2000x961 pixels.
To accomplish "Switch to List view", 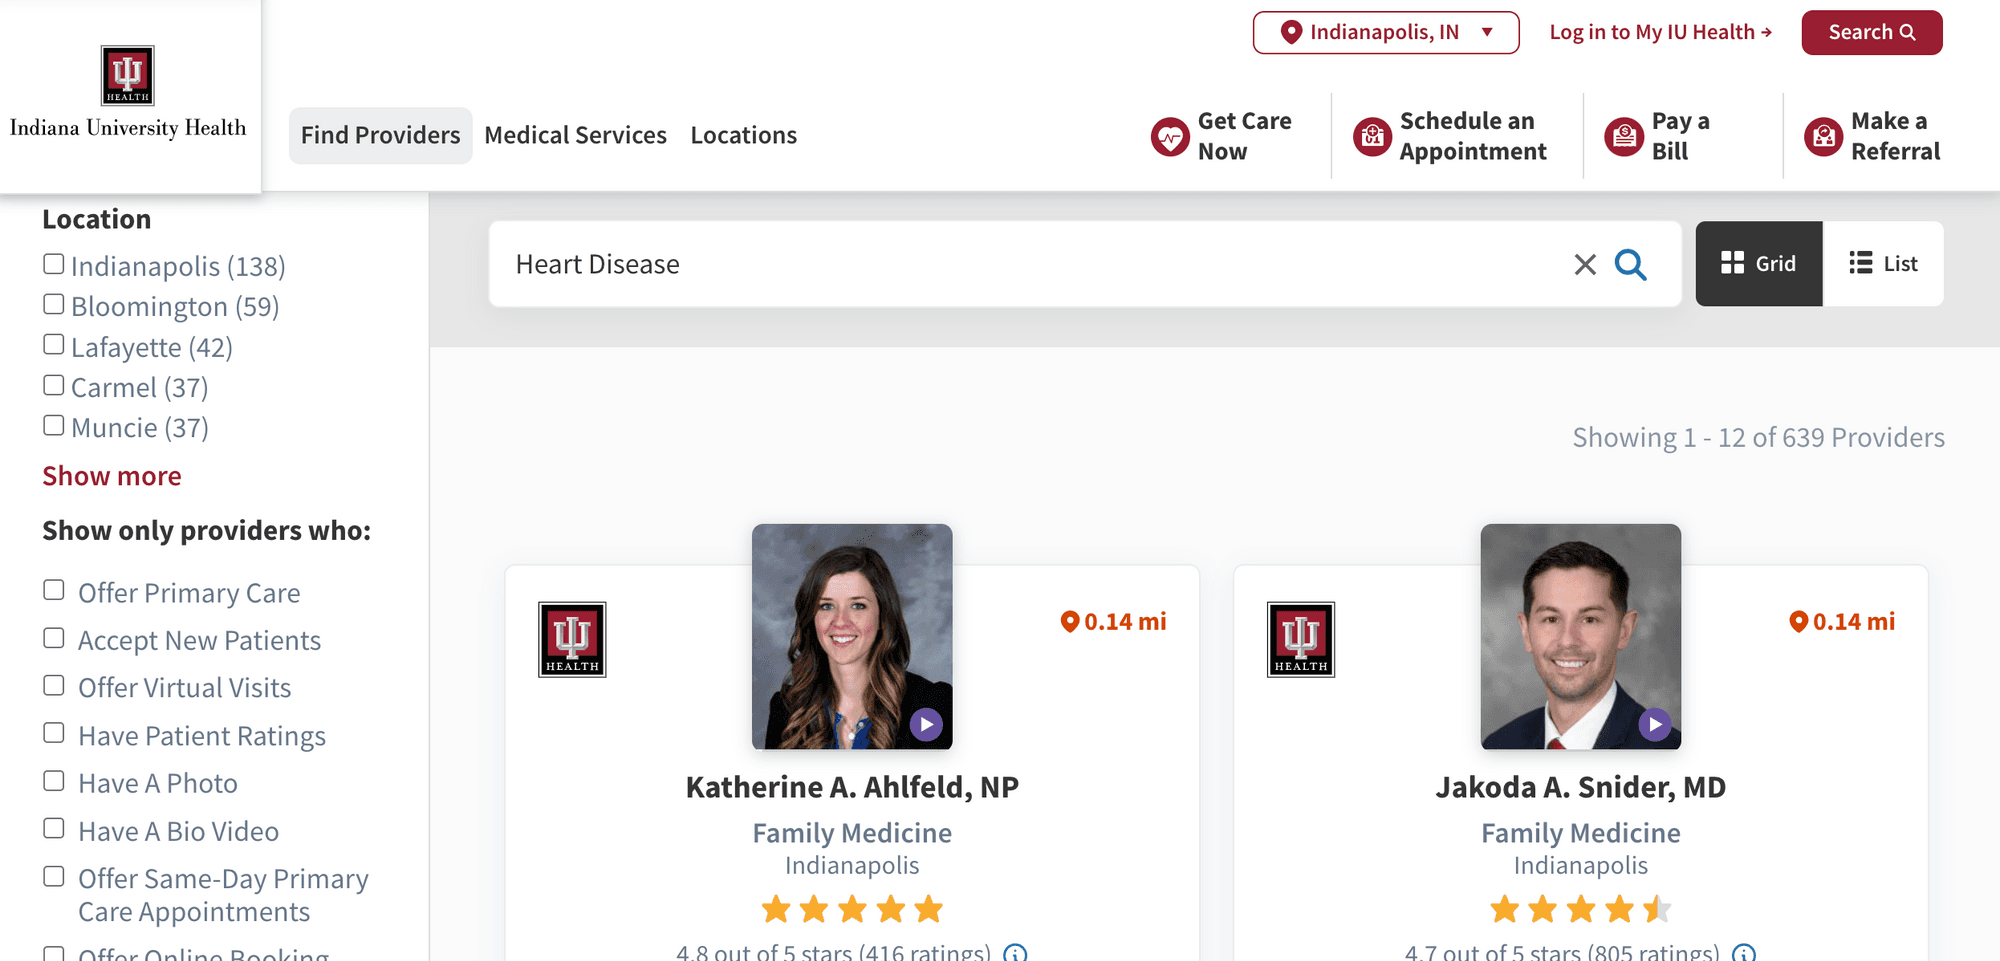I will (1883, 264).
